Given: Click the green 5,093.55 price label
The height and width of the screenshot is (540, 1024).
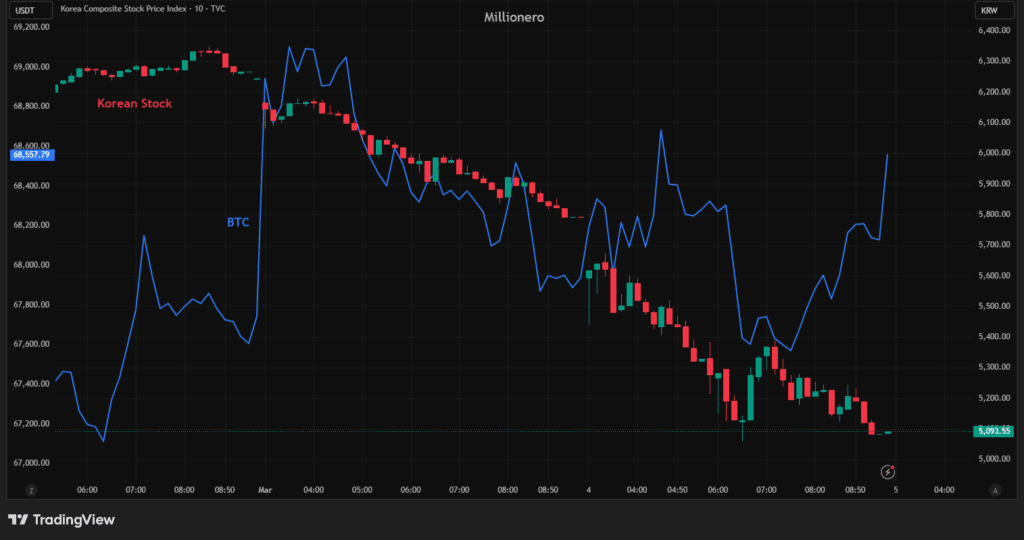Looking at the screenshot, I should pos(992,431).
